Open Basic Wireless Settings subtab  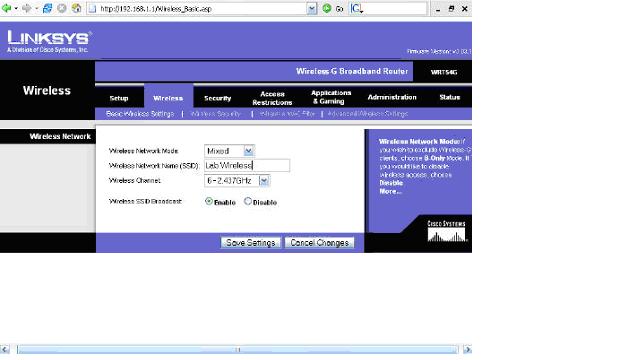click(140, 114)
